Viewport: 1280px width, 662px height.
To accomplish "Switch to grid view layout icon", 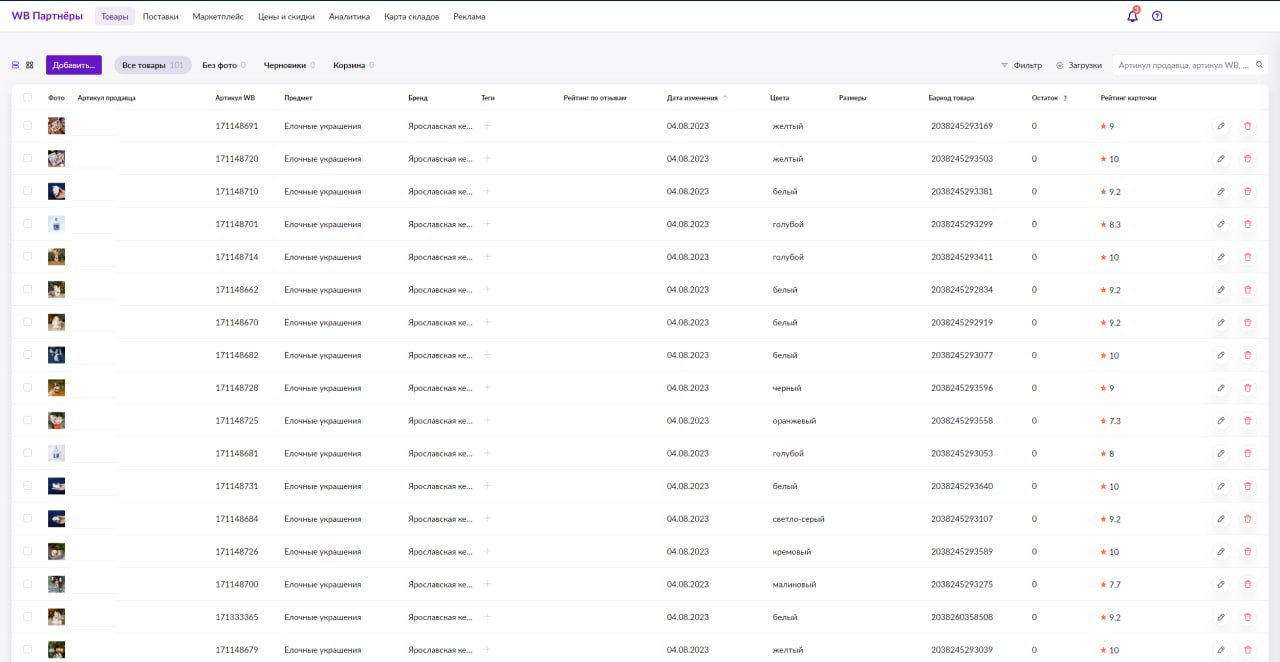I will (x=30, y=65).
